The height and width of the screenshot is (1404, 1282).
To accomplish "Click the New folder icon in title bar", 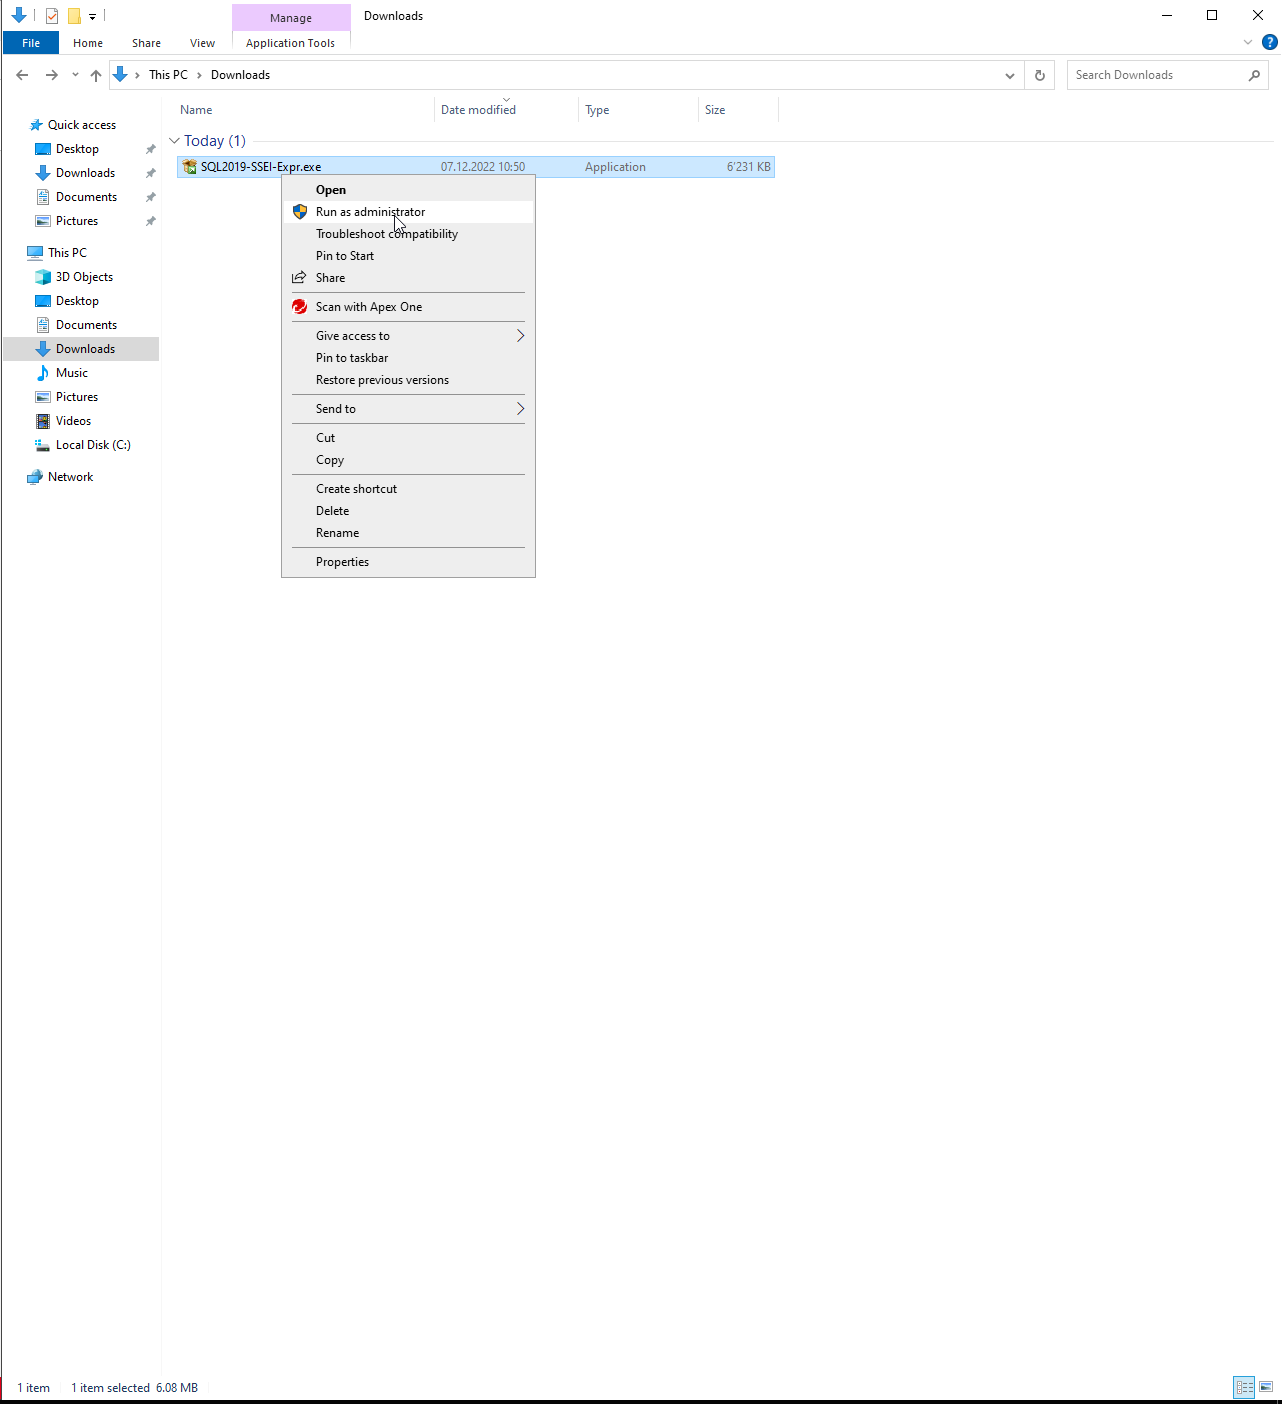I will point(74,16).
